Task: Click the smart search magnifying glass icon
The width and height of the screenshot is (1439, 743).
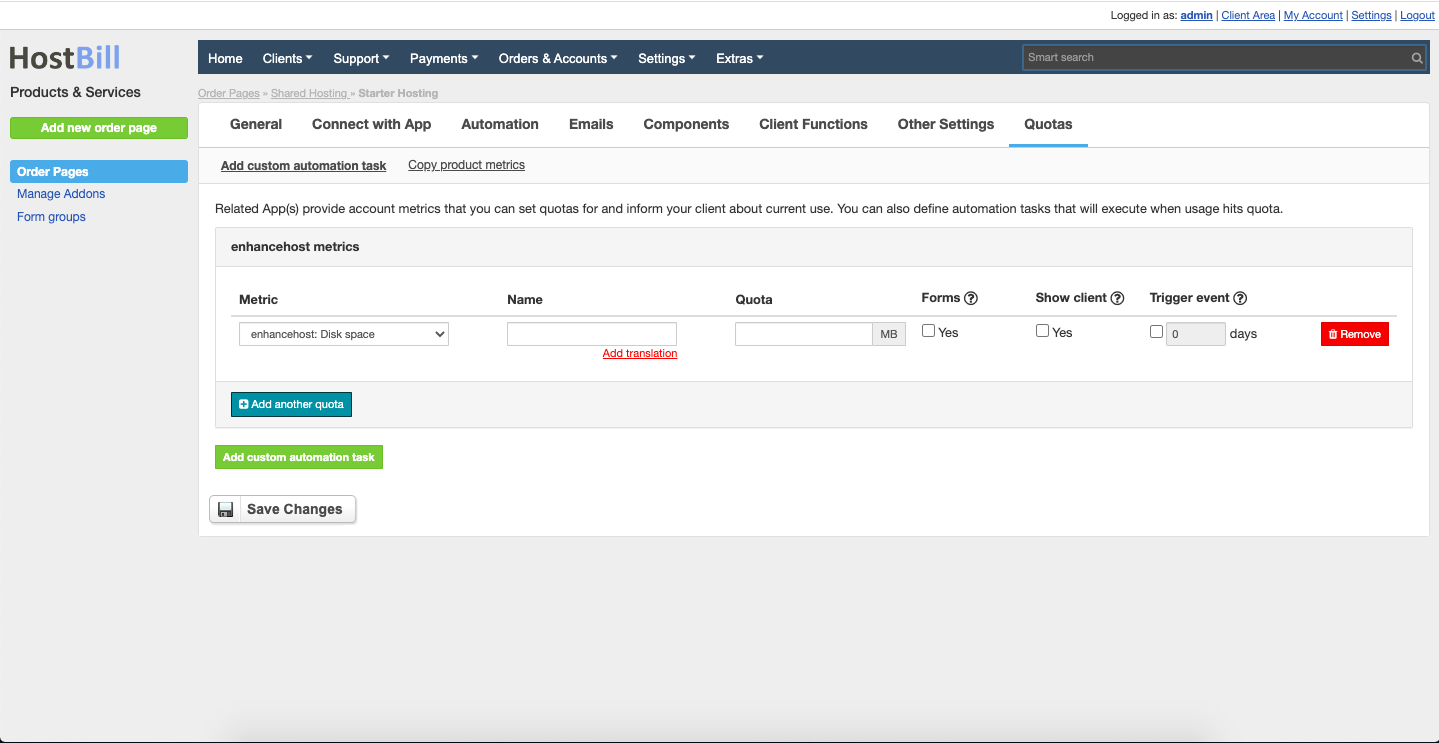Action: point(1416,57)
